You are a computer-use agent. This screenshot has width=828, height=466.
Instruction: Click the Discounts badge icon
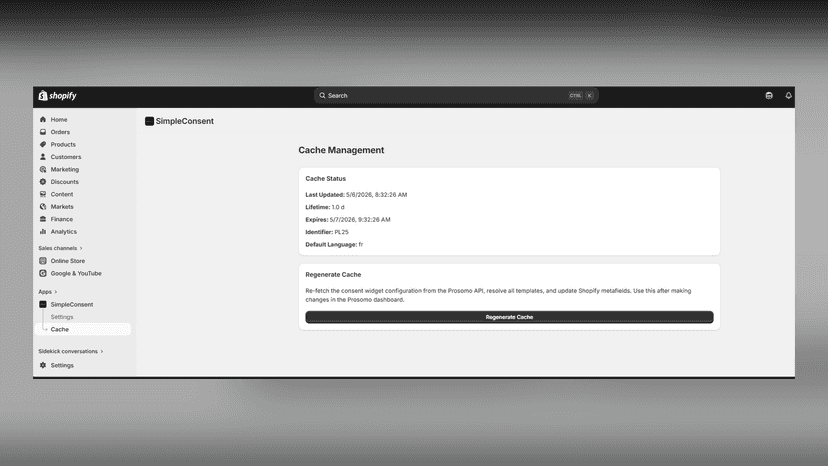43,182
